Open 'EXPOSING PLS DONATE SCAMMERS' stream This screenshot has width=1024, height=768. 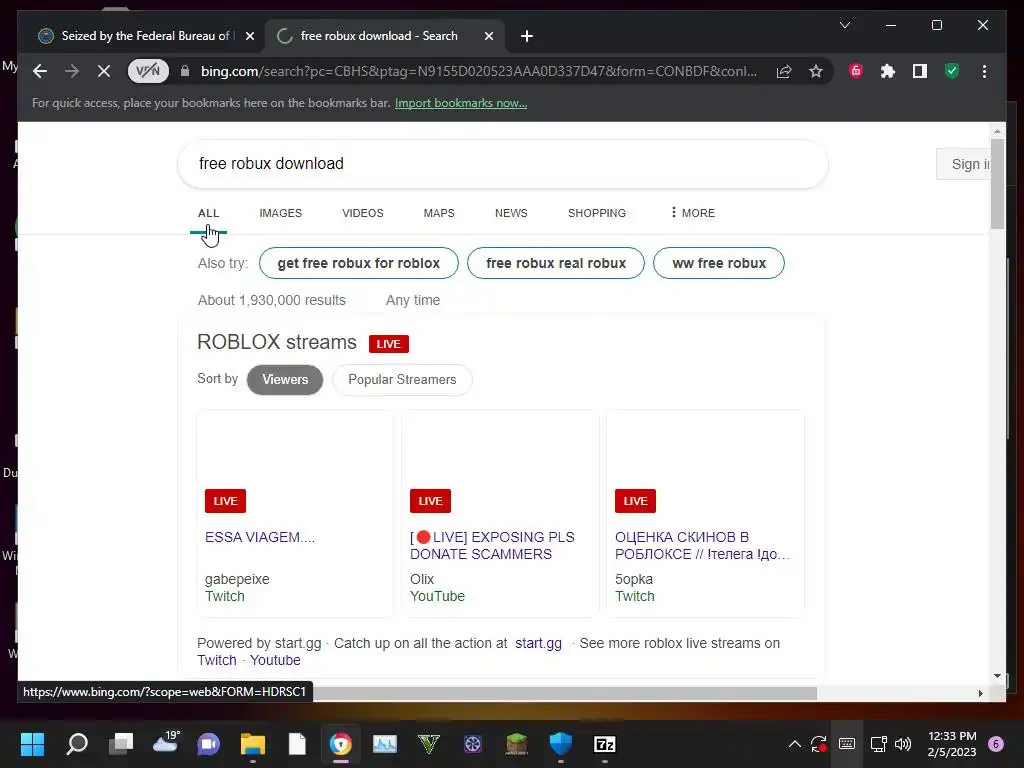[x=492, y=545]
